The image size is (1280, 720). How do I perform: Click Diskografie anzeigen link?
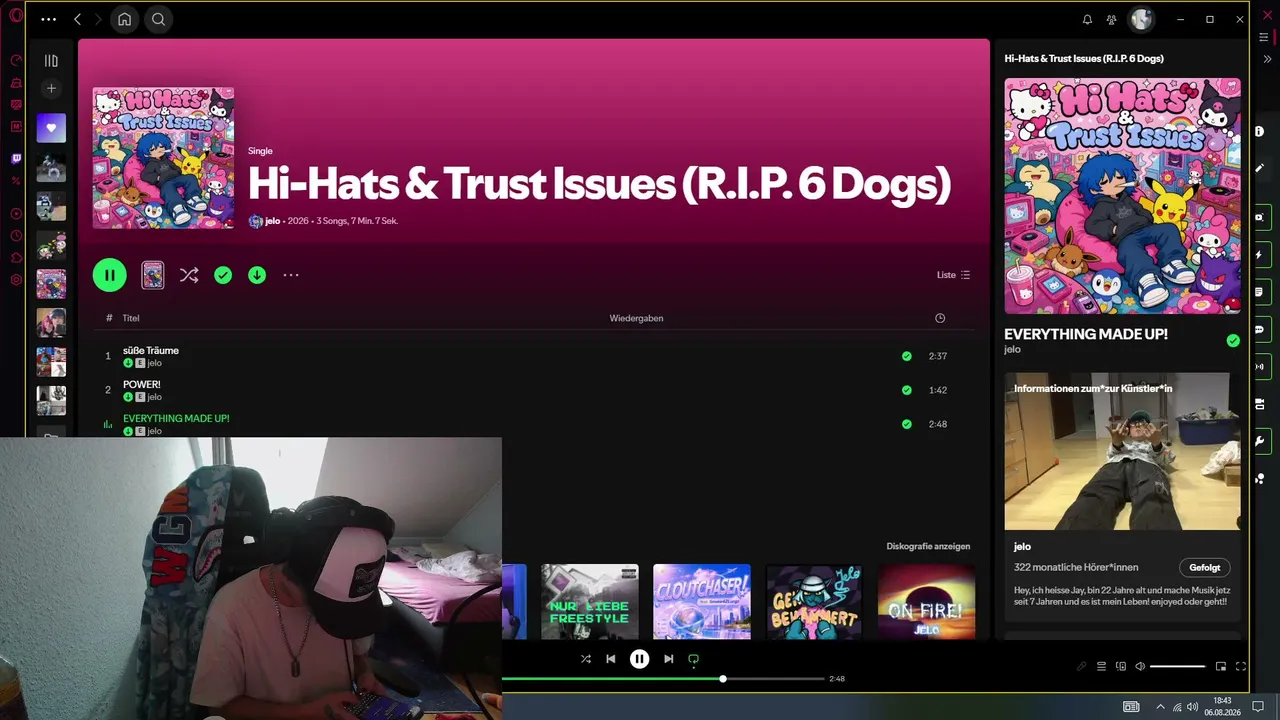928,546
